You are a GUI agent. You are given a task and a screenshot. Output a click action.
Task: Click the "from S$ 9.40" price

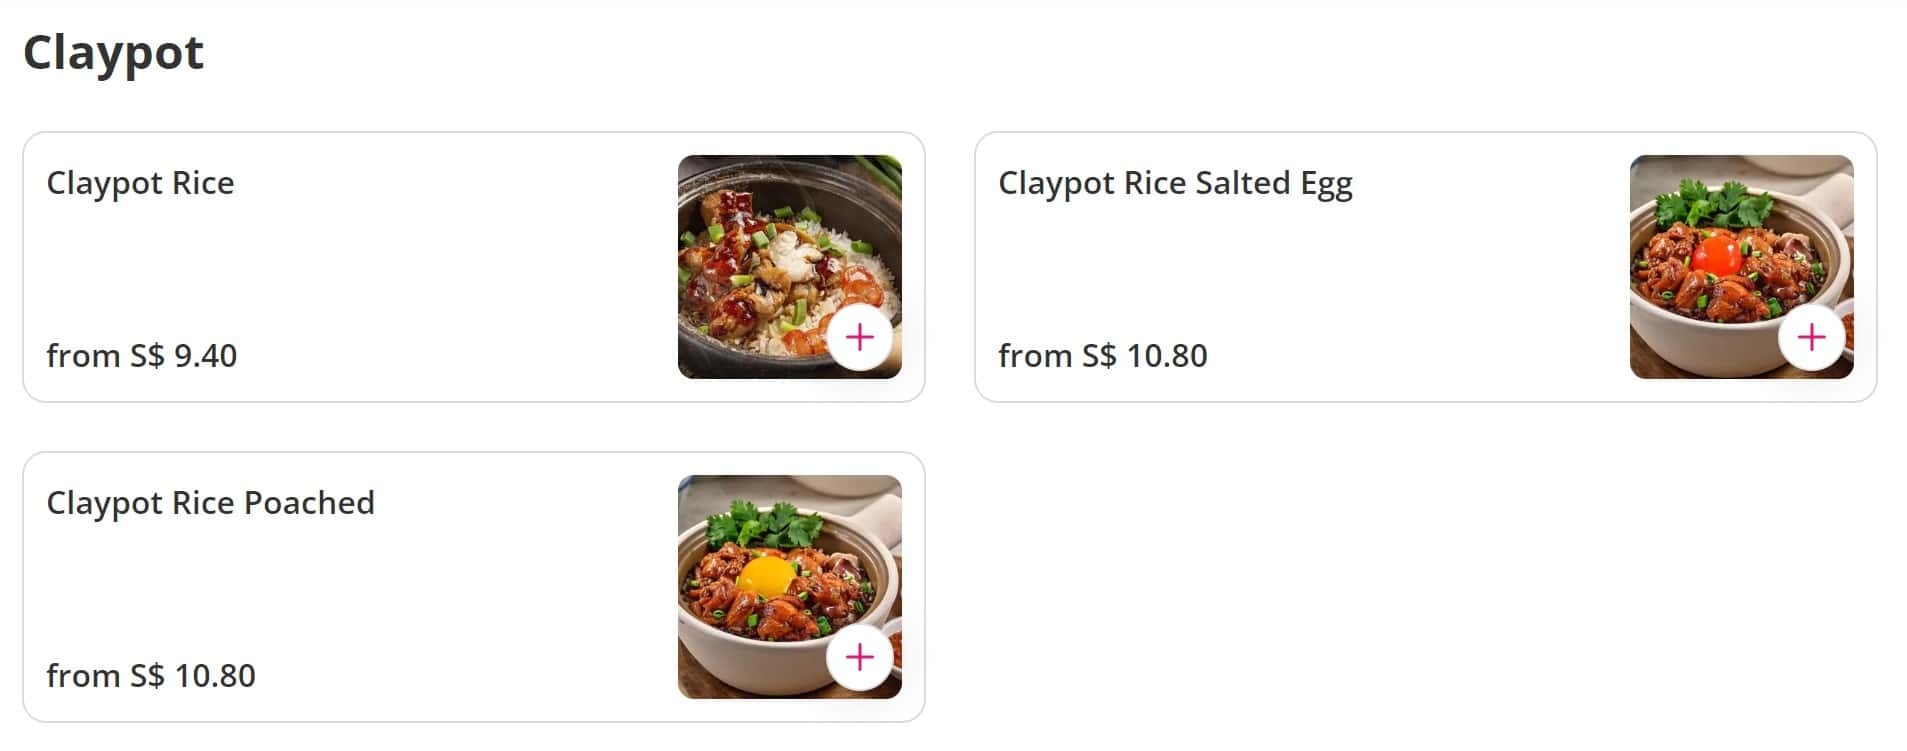[x=142, y=356]
